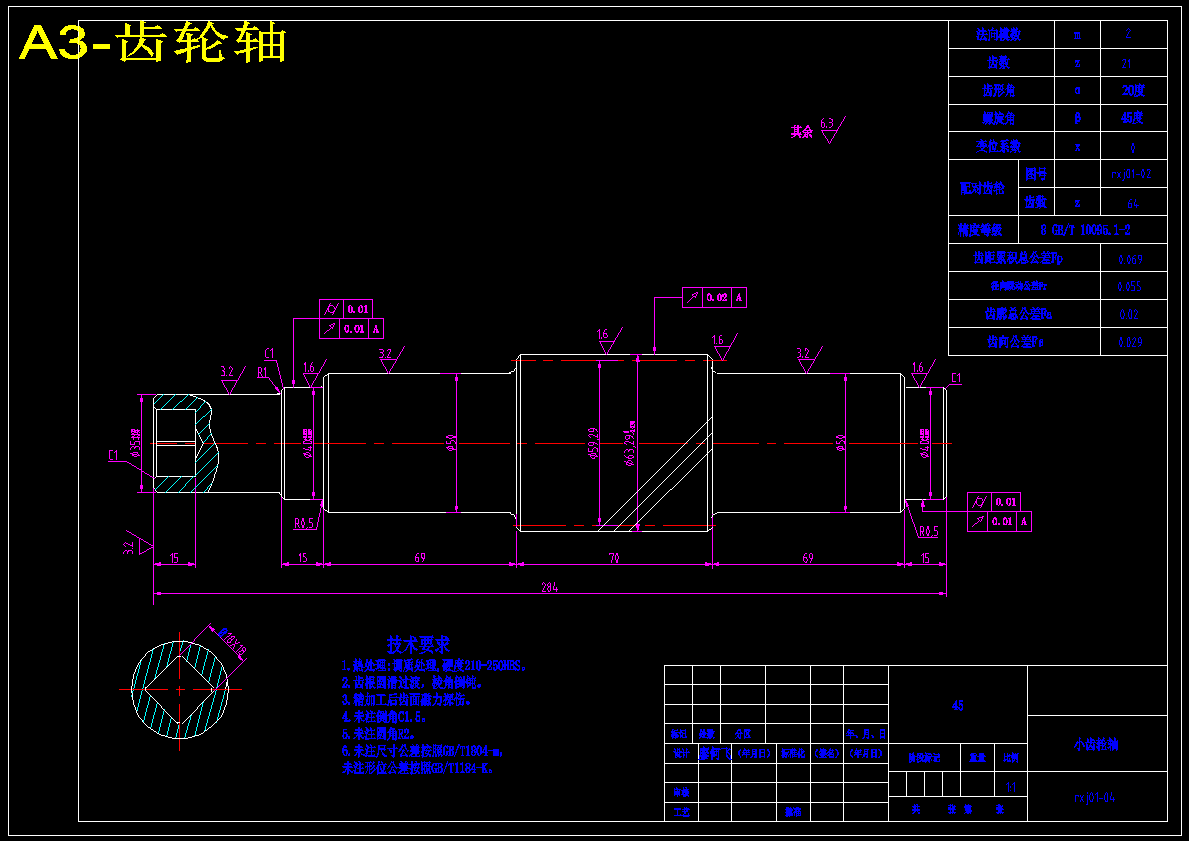Viewport: 1189px width, 841px height.
Task: Select requirement line 1 about 热处理 hardness
Action: 433,666
